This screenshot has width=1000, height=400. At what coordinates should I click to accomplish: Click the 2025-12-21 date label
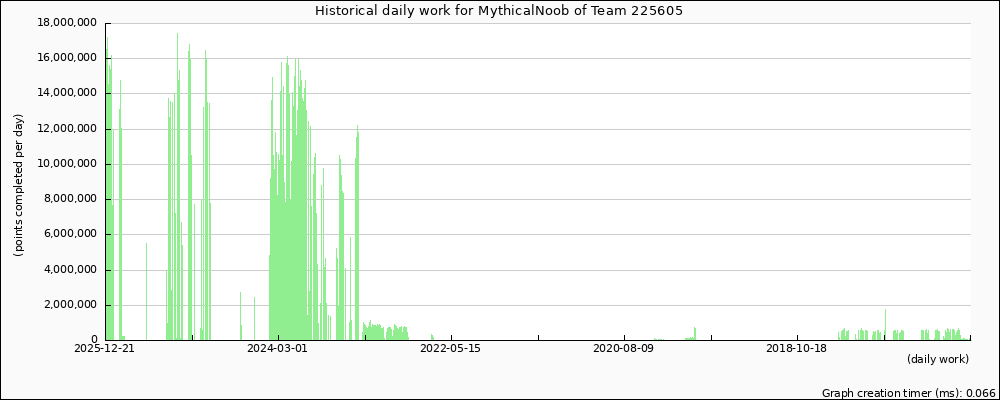click(x=105, y=349)
